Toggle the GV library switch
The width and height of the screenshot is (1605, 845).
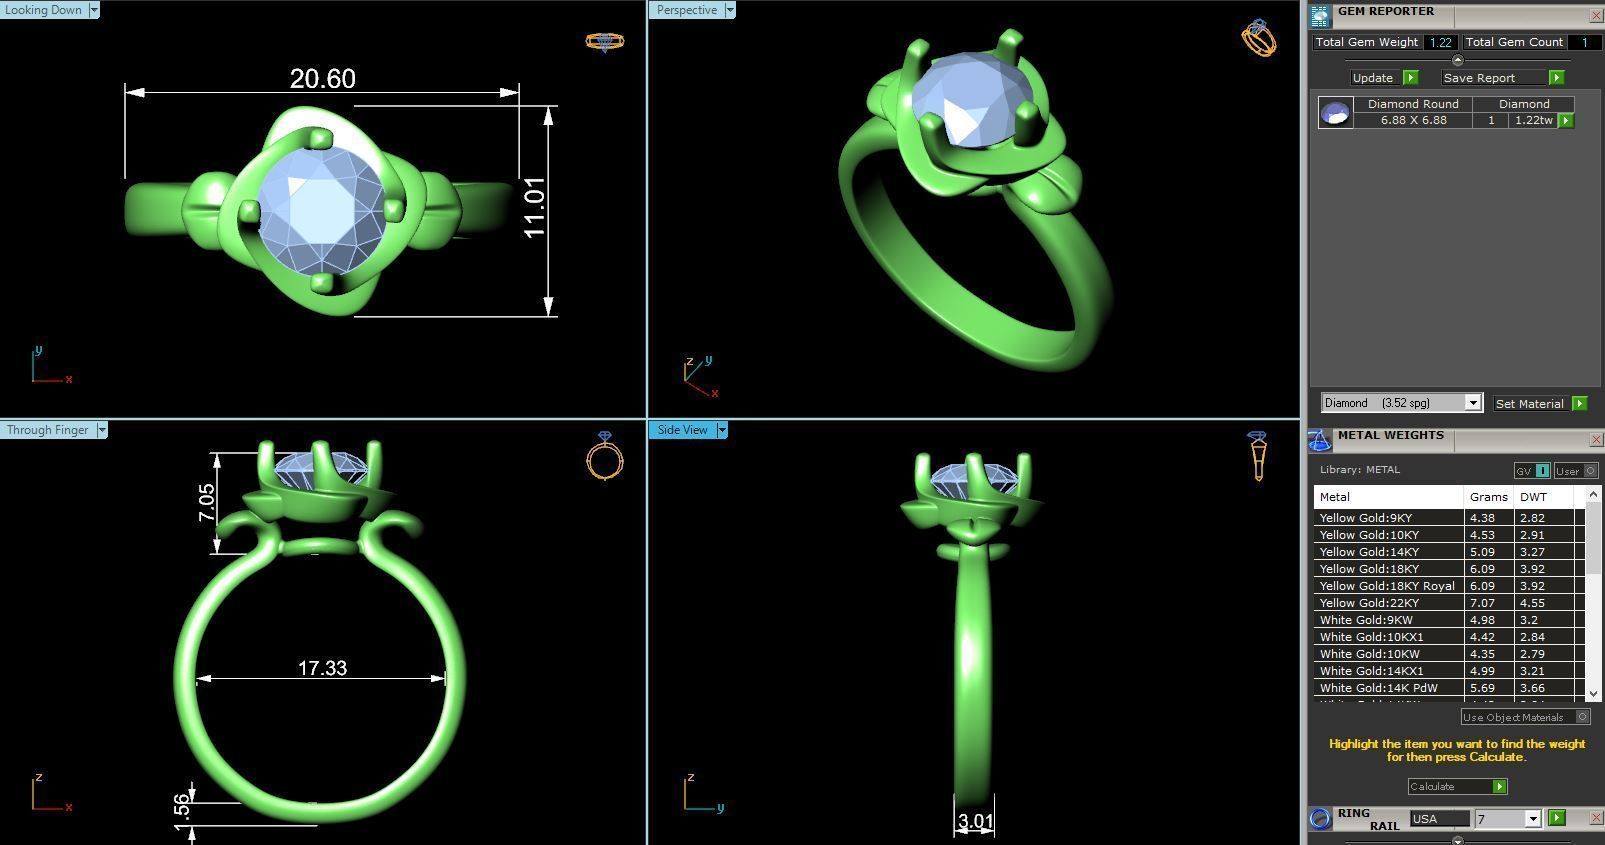pos(1531,471)
